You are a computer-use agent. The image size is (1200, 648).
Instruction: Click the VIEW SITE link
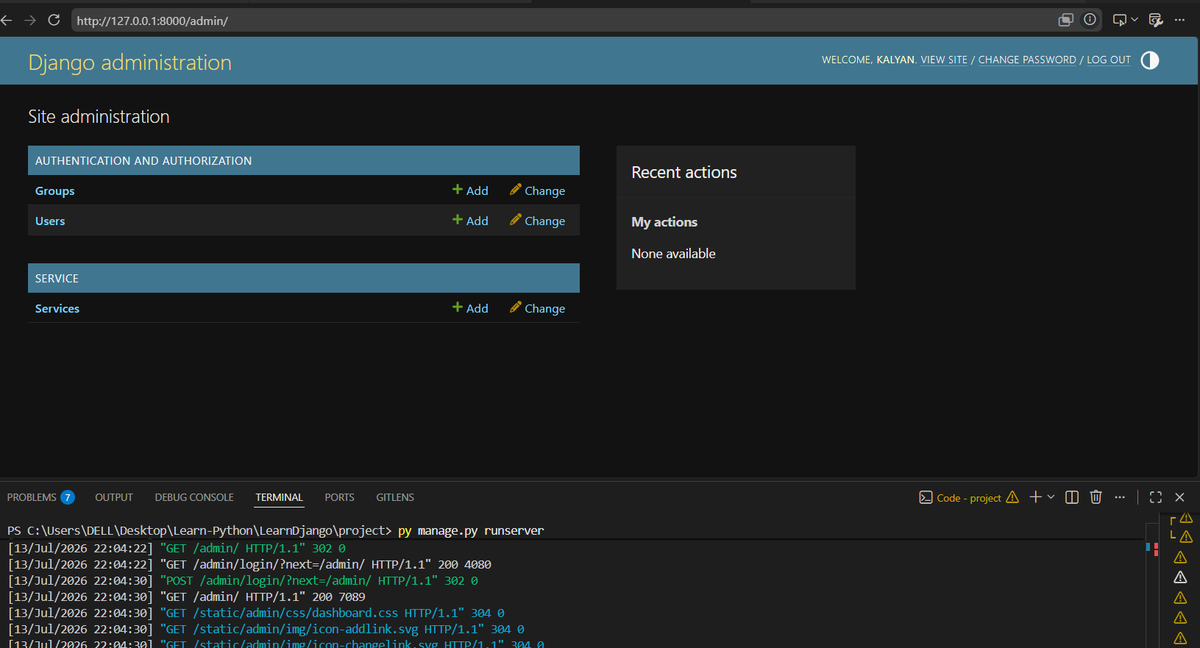pos(944,60)
